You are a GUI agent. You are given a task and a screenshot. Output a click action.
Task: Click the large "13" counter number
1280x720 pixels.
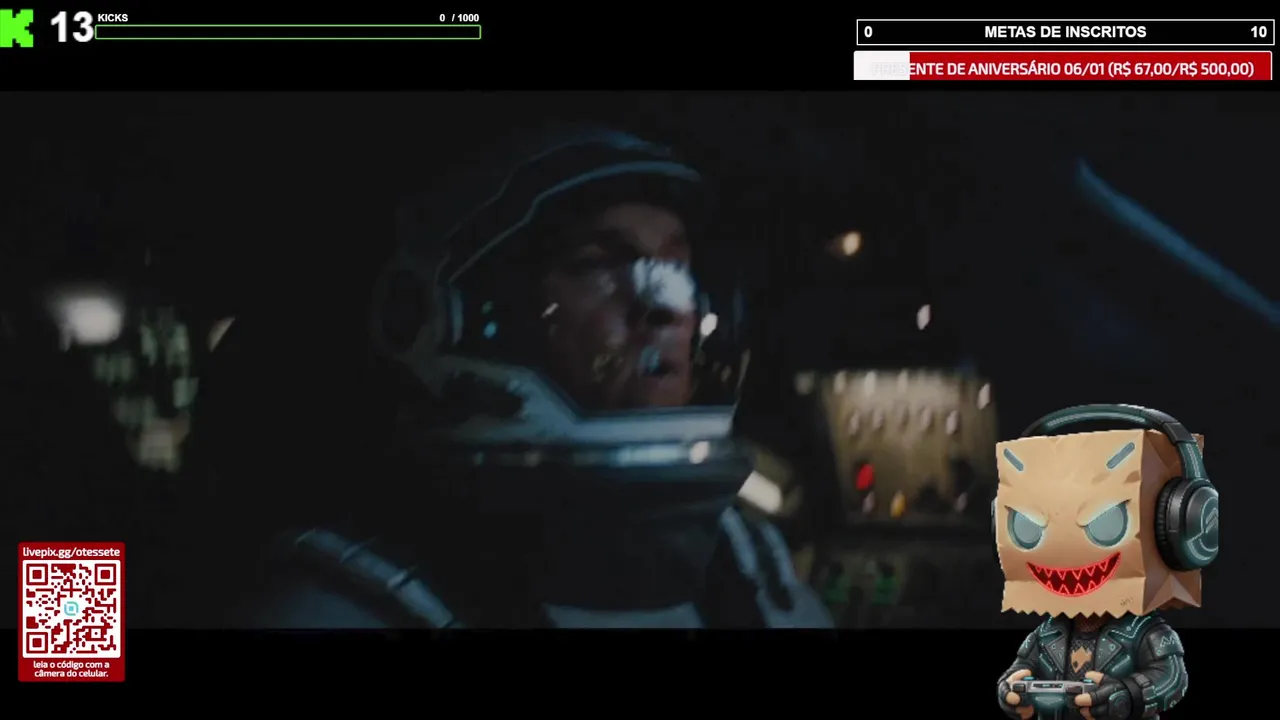tap(71, 28)
